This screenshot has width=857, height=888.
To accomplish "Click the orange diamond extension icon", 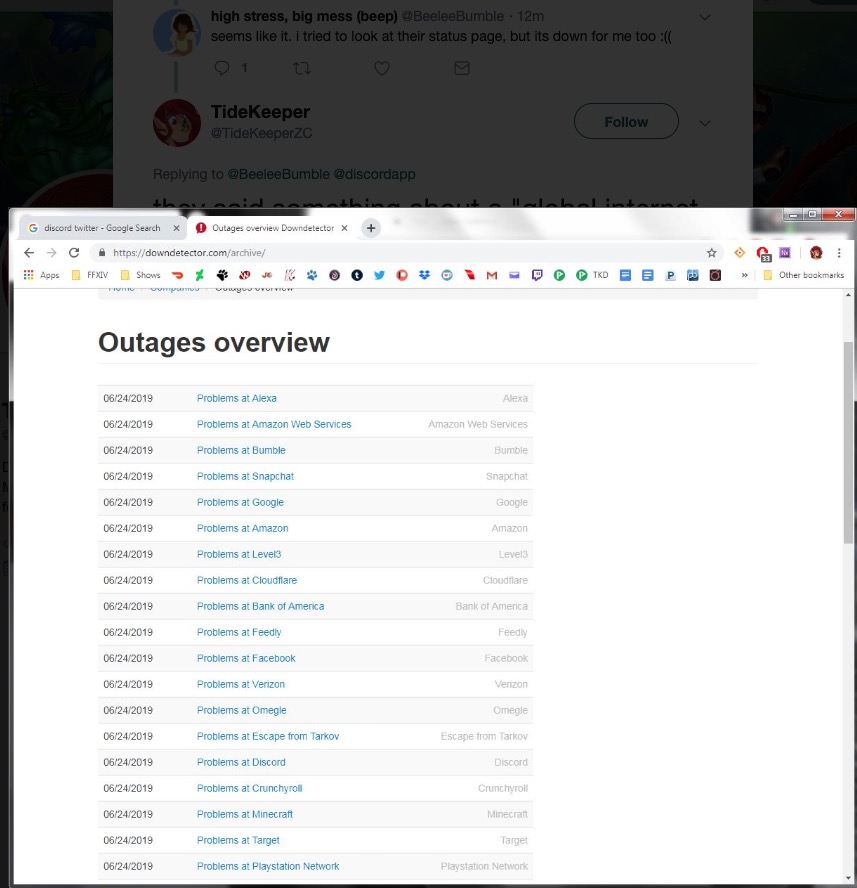I will (739, 253).
